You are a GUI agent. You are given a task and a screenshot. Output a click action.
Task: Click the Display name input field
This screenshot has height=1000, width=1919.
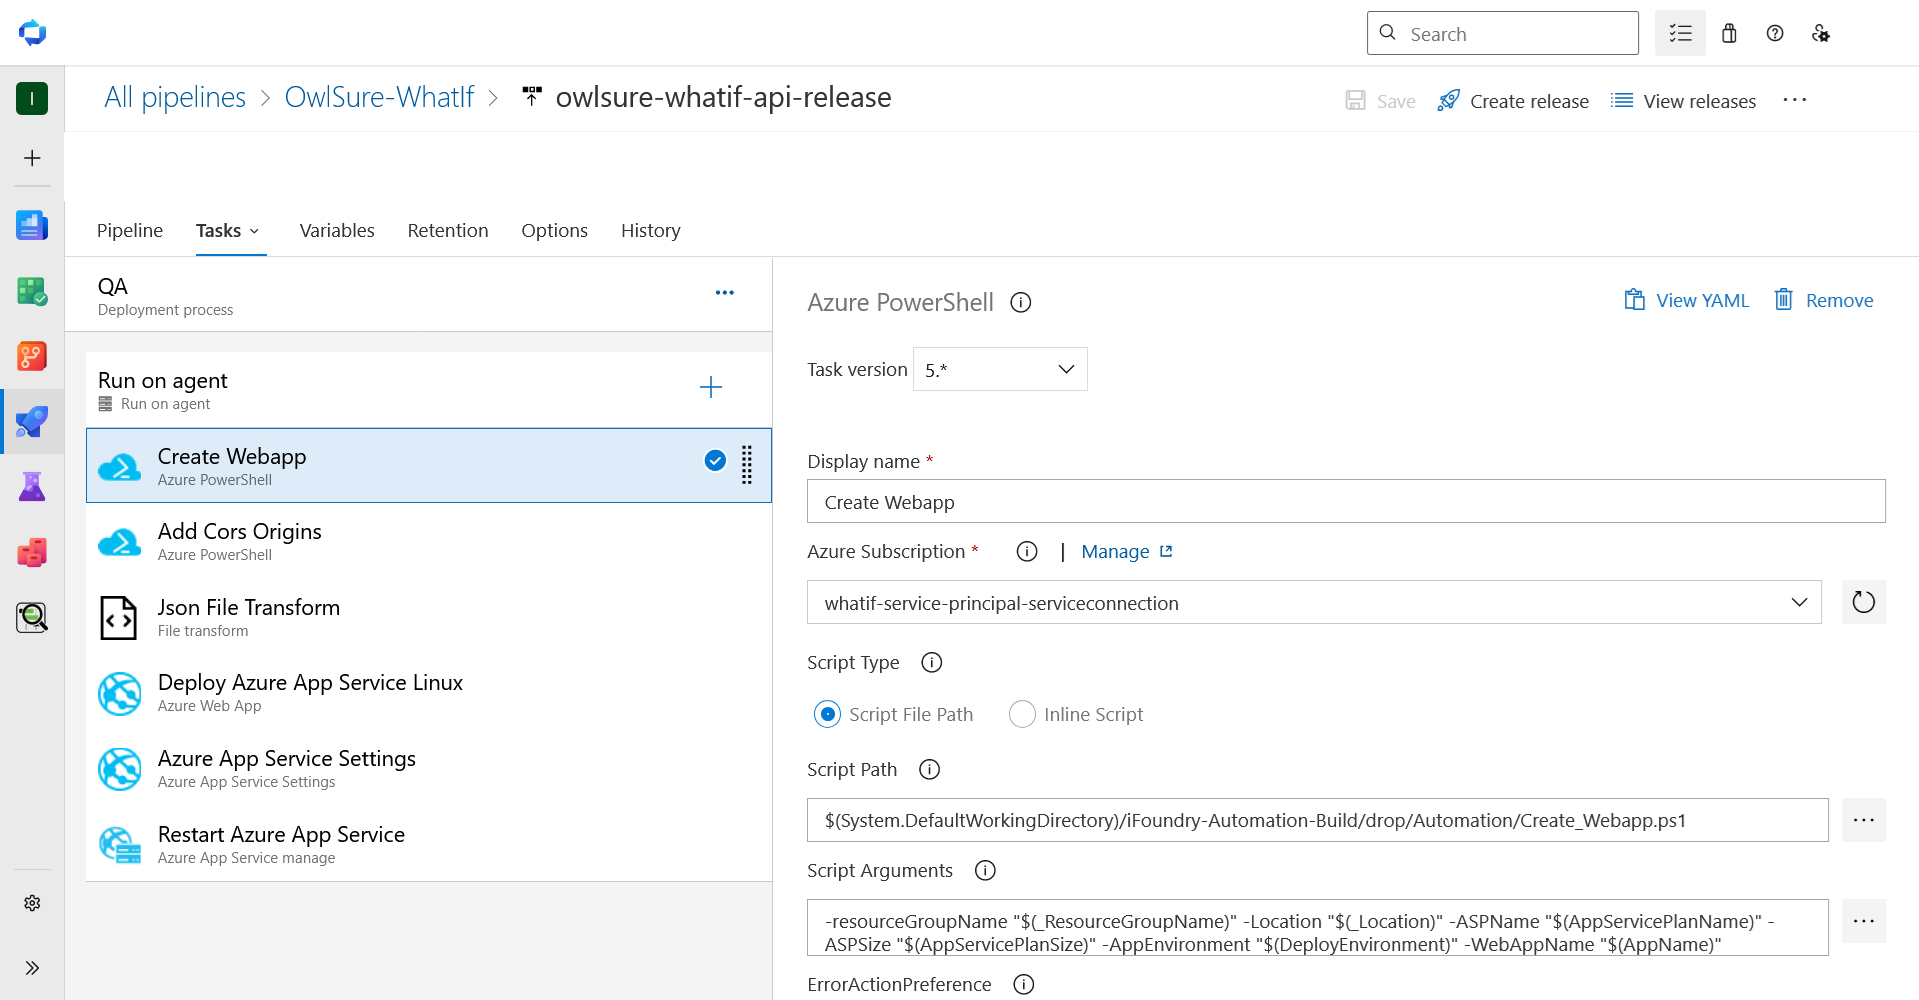pyautogui.click(x=1346, y=501)
